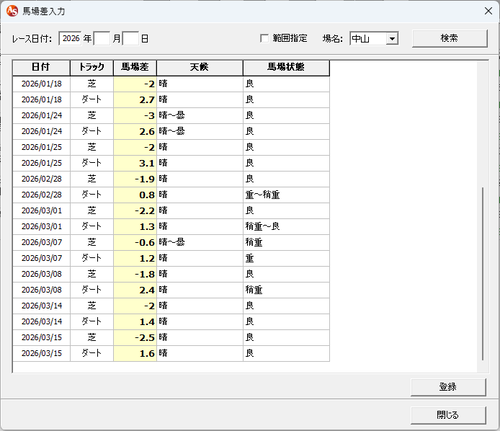Click the 日付 column header
Screen dimensions: 500x431
(41, 68)
